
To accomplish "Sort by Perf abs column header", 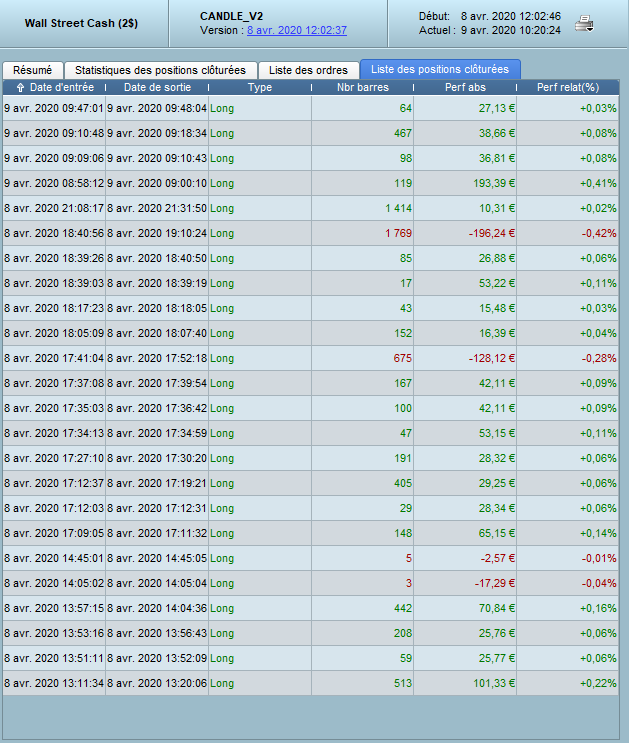I will [x=465, y=87].
